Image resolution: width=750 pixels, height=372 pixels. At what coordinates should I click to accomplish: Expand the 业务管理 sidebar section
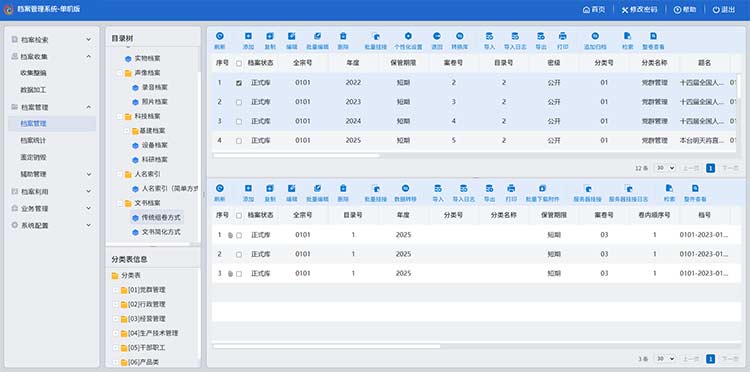tap(88, 208)
